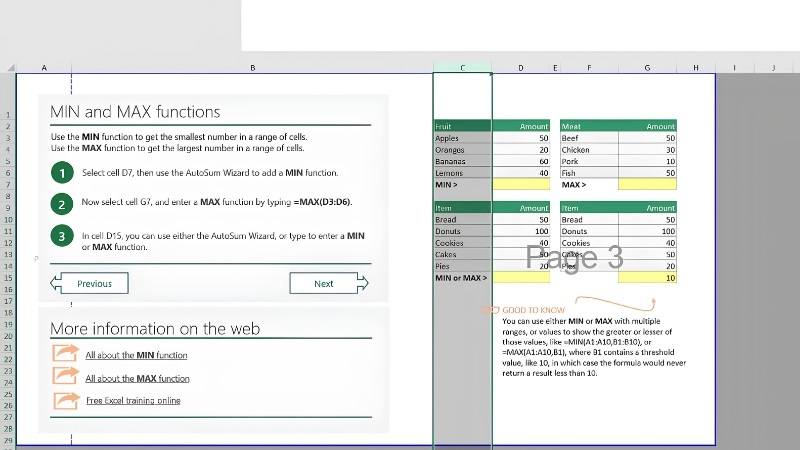Click the arrow icon beside the MAX function link

click(65, 376)
